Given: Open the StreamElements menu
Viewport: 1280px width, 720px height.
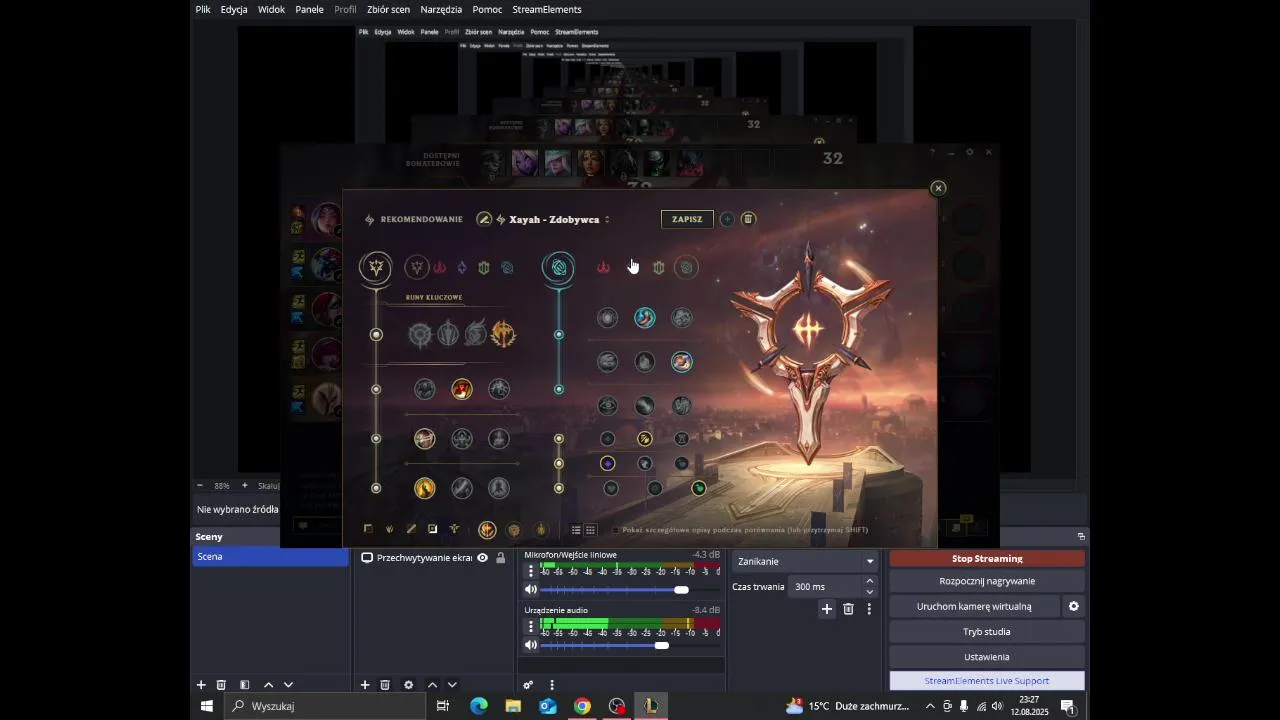Looking at the screenshot, I should (547, 9).
